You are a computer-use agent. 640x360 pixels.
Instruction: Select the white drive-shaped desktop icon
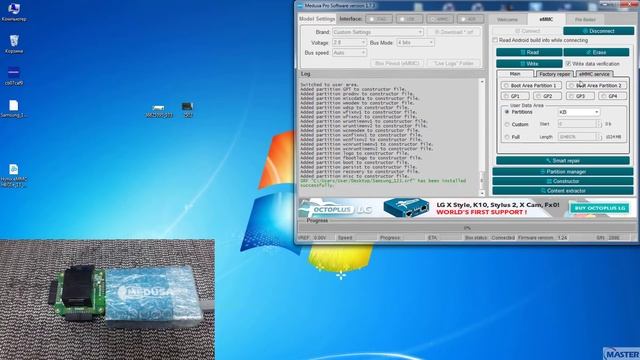pos(158,111)
